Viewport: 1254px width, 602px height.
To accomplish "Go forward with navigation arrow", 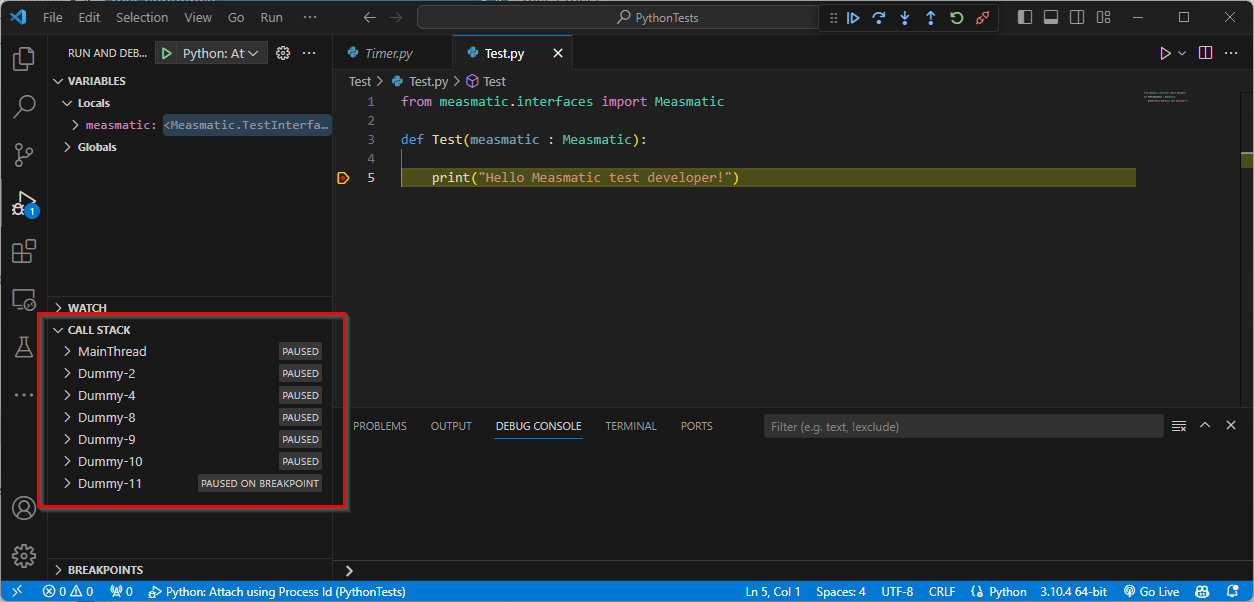I will [397, 18].
